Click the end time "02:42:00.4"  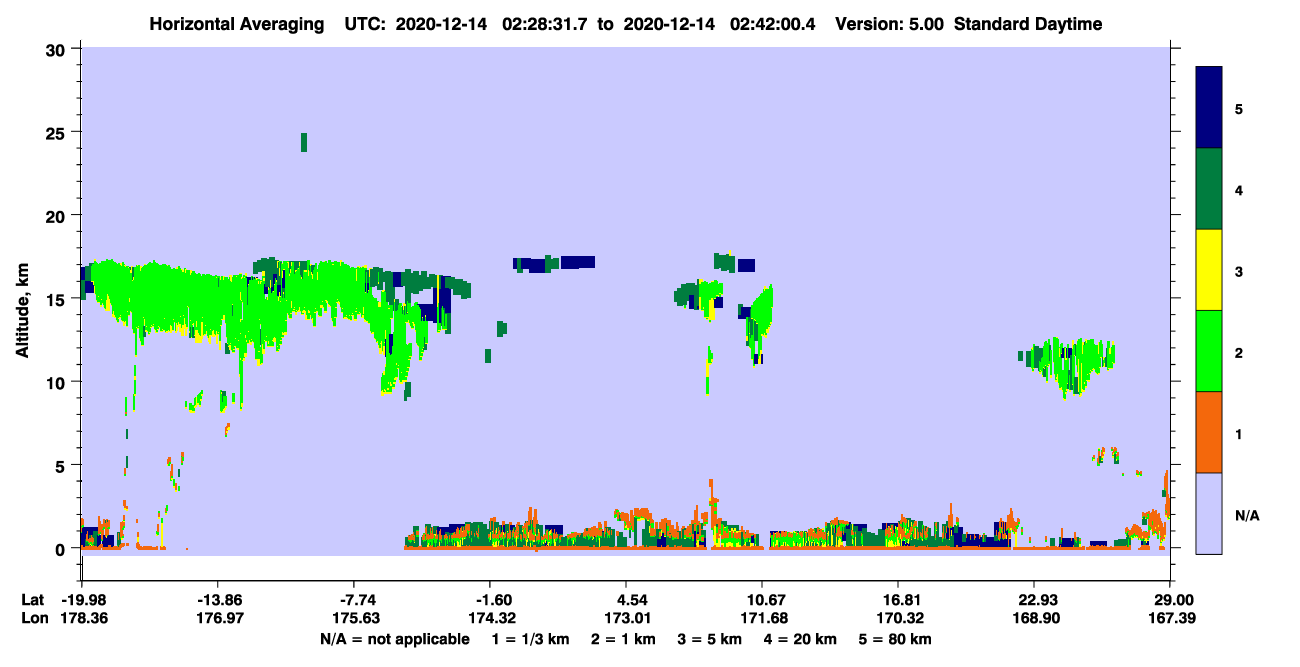pyautogui.click(x=774, y=24)
